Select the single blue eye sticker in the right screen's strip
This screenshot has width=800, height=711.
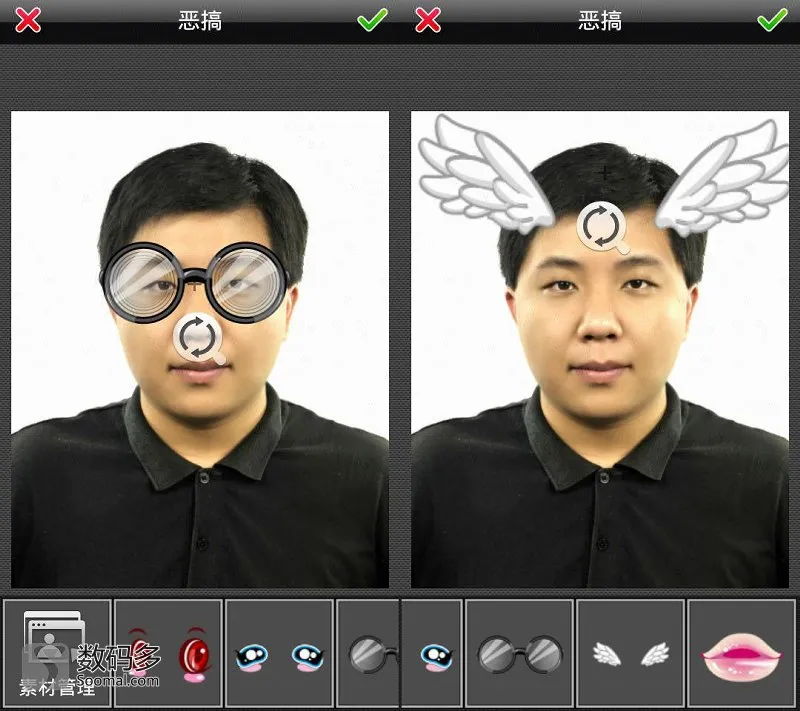pos(432,654)
